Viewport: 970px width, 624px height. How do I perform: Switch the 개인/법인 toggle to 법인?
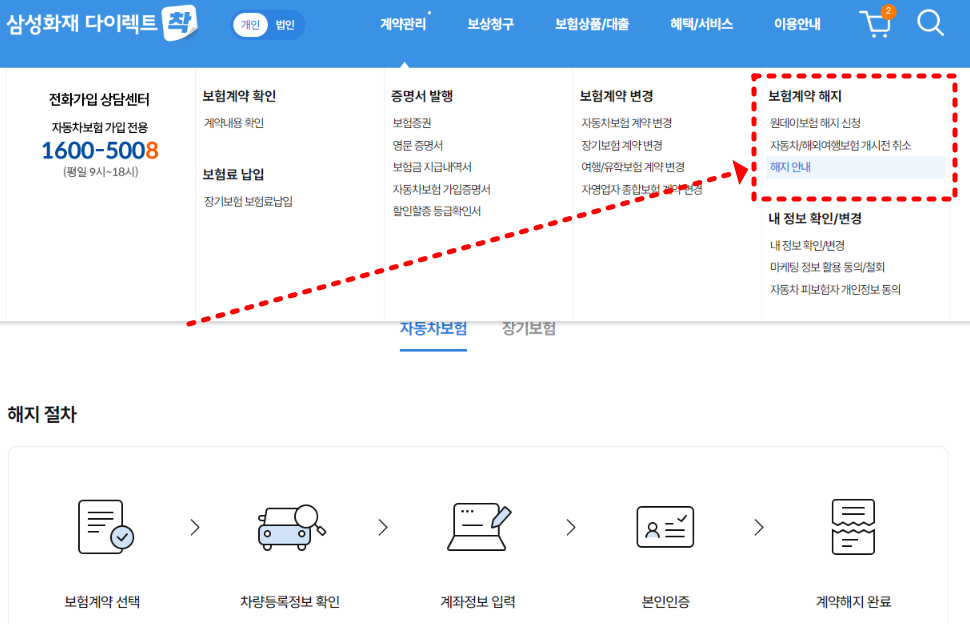287,23
